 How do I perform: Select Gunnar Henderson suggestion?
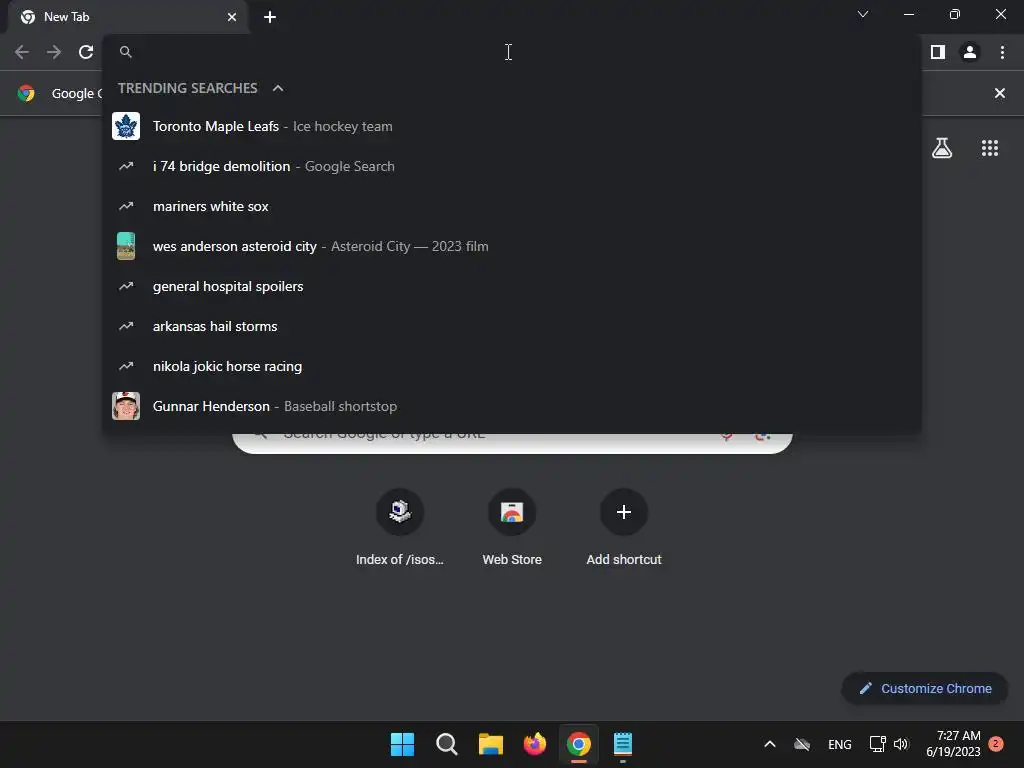[512, 406]
